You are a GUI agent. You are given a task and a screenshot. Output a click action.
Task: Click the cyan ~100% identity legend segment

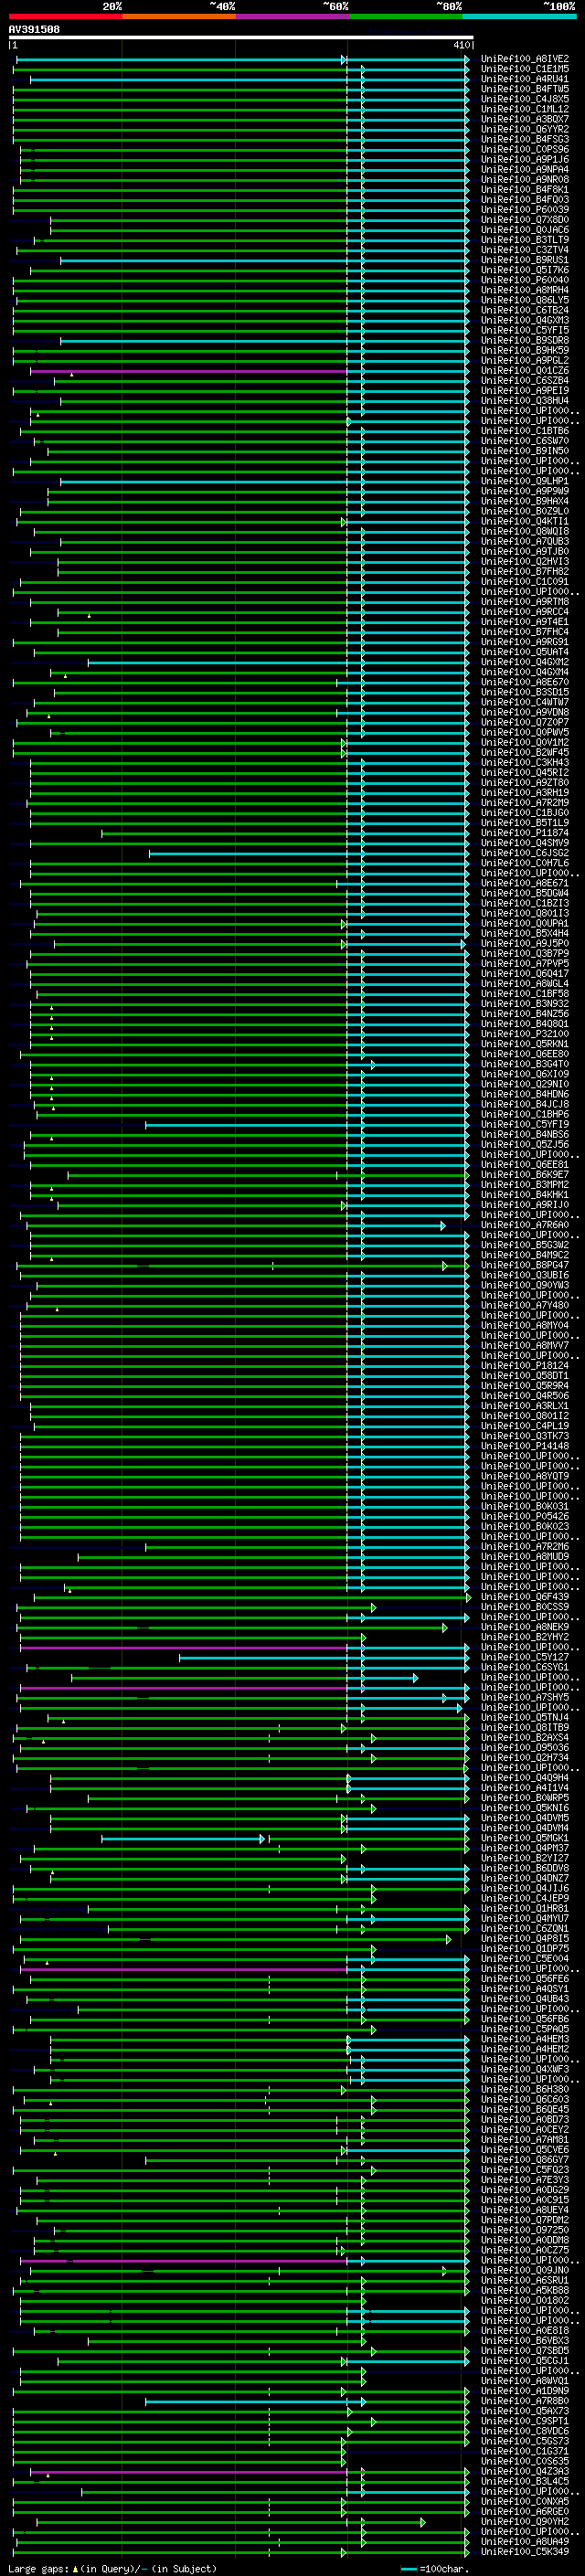tap(519, 16)
